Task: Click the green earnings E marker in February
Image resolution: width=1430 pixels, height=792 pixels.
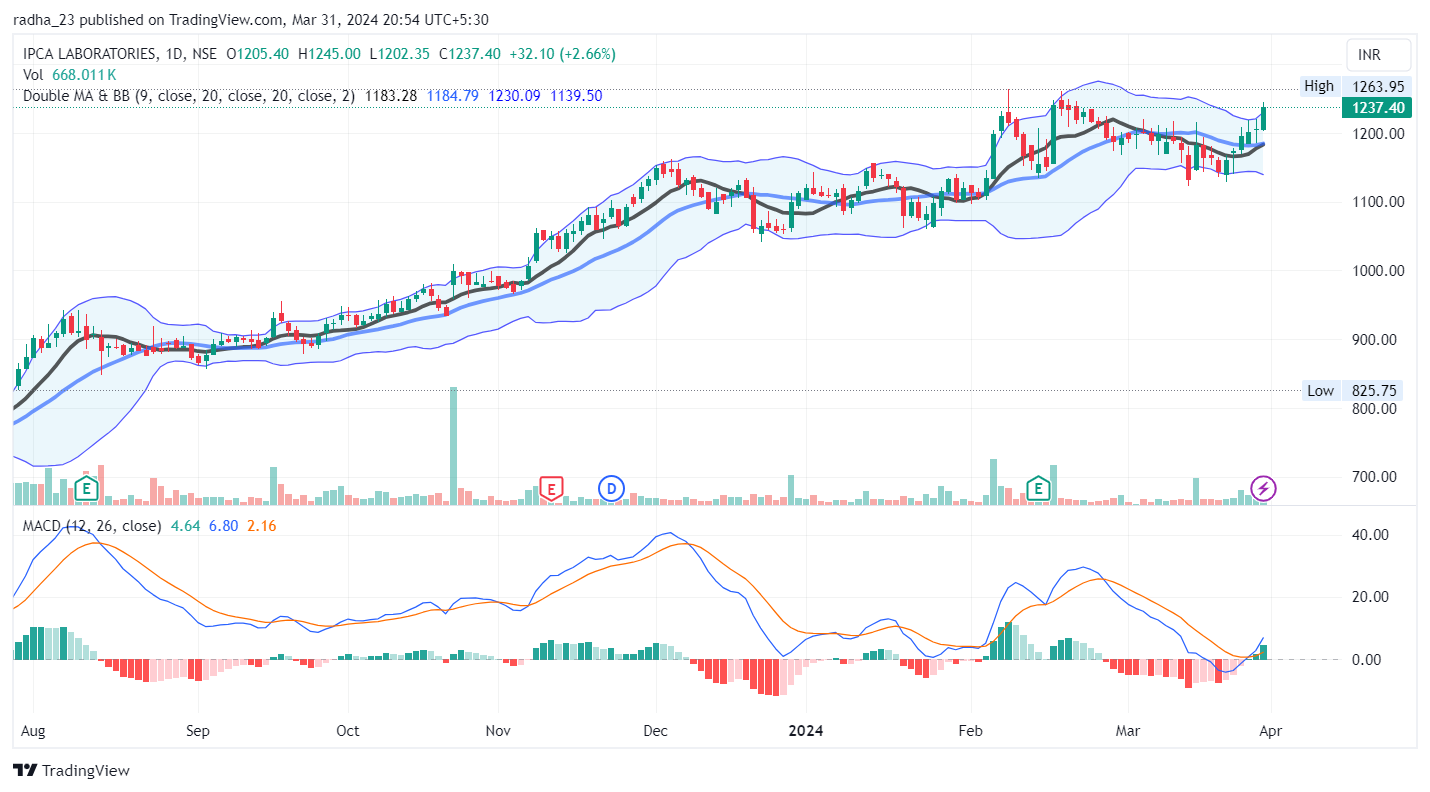Action: pos(1040,488)
